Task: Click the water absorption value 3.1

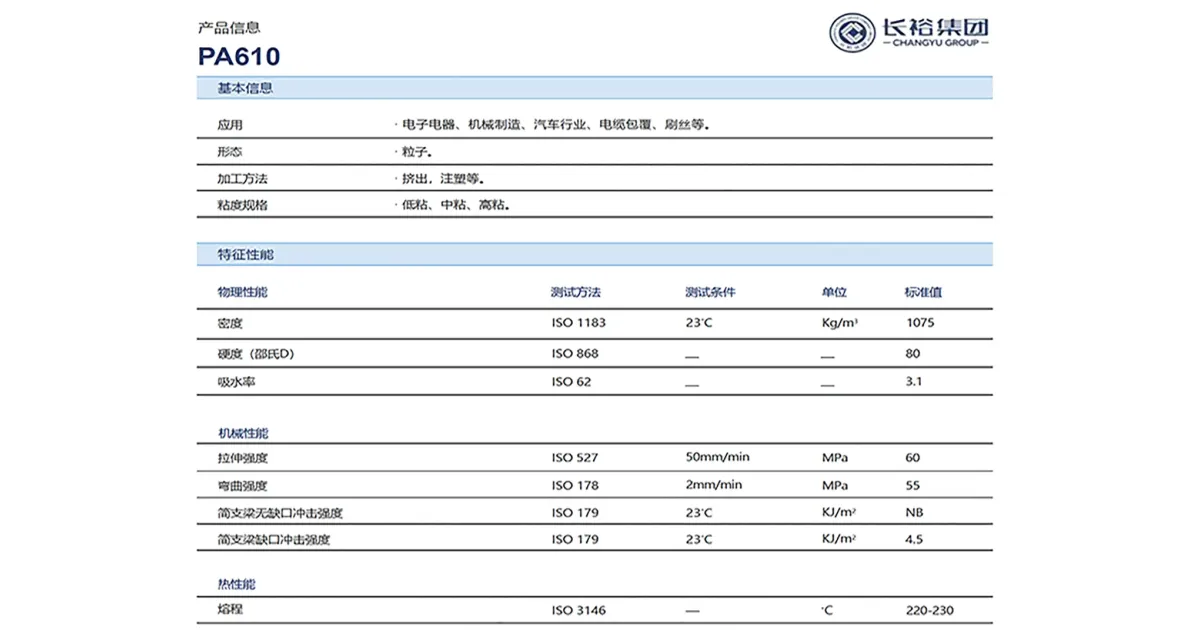Action: [913, 381]
